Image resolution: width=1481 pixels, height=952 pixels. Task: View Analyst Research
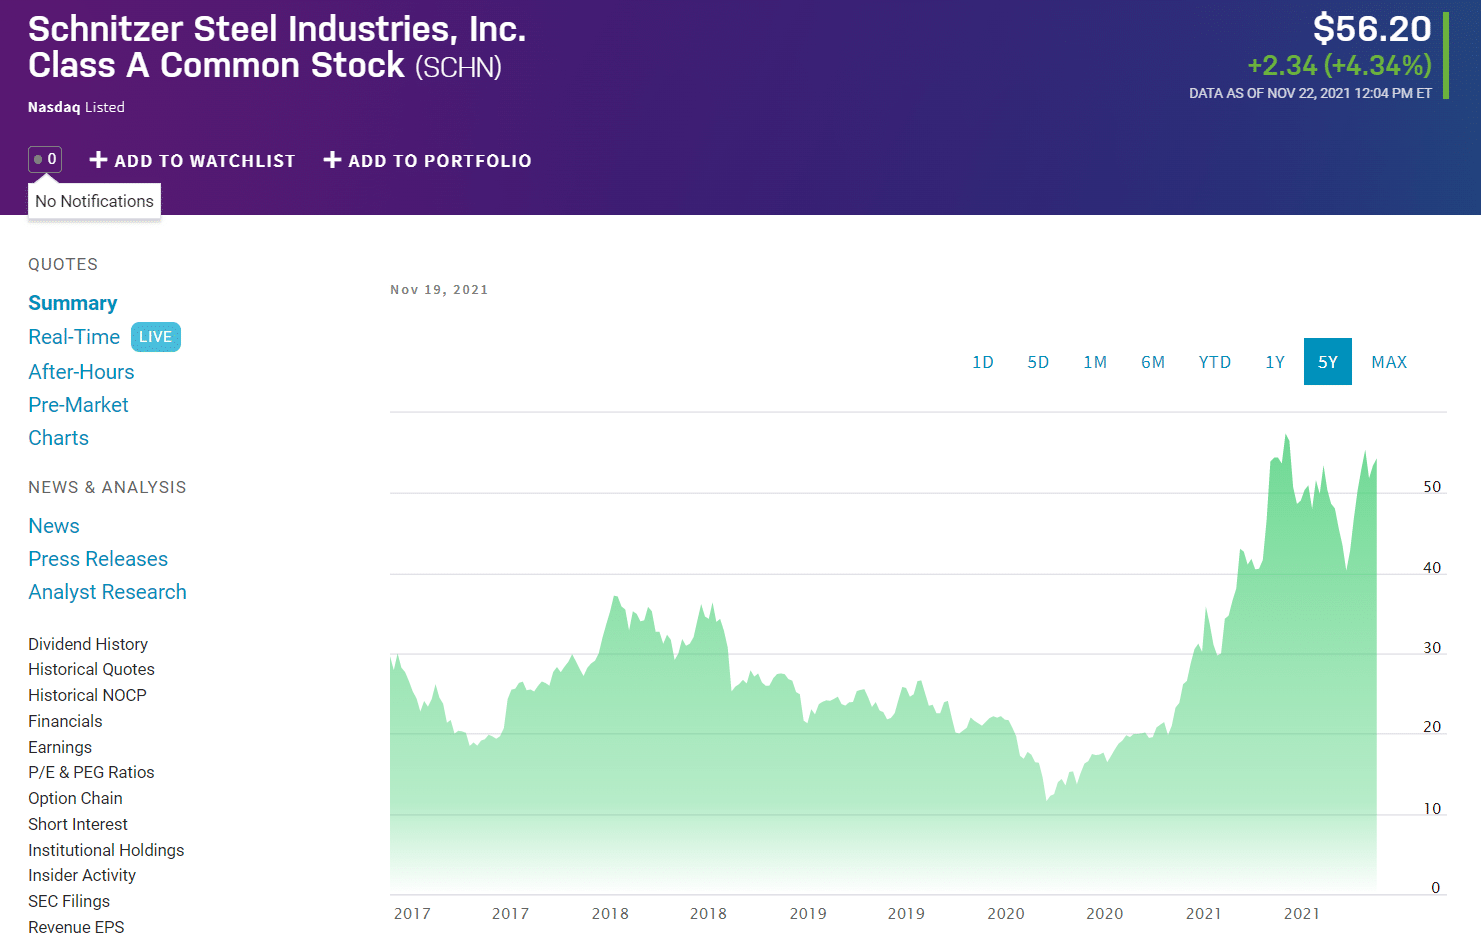(107, 592)
